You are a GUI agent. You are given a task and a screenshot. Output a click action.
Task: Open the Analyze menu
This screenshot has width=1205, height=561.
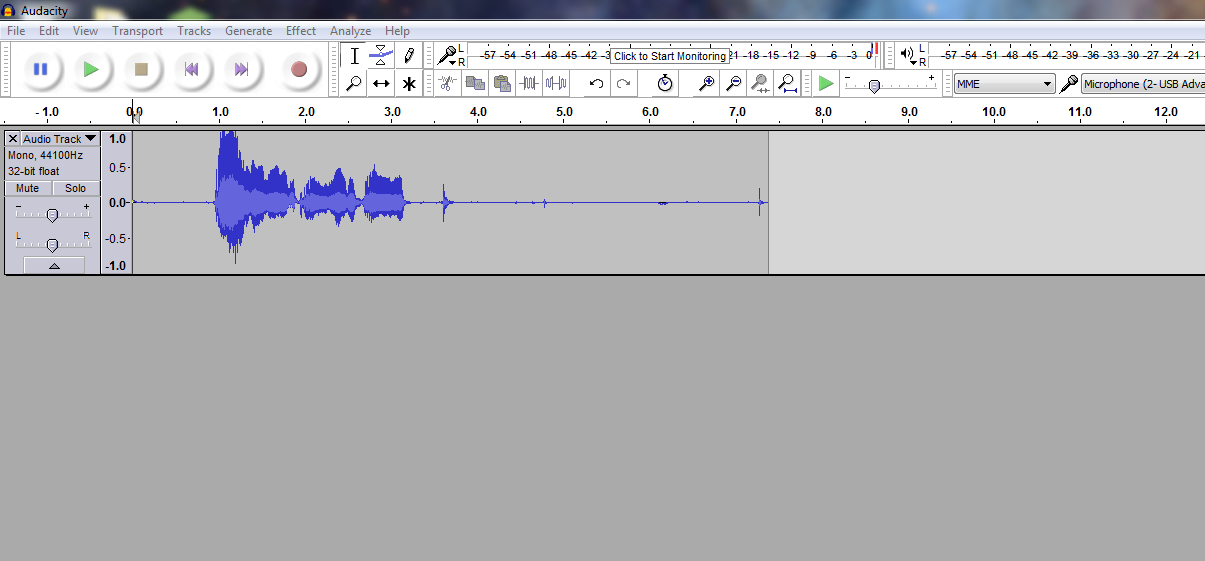tap(350, 31)
